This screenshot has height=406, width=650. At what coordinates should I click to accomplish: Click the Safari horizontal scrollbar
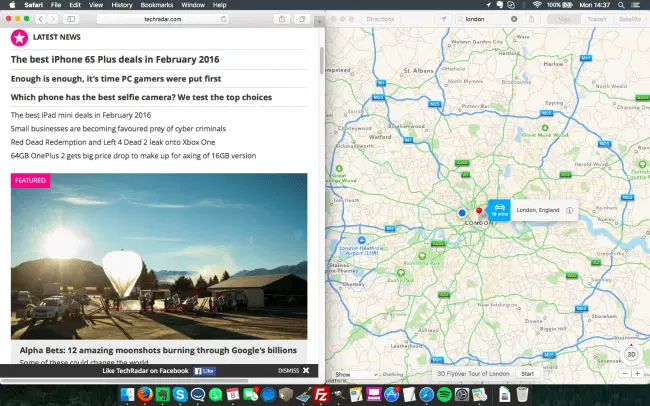pyautogui.click(x=124, y=380)
